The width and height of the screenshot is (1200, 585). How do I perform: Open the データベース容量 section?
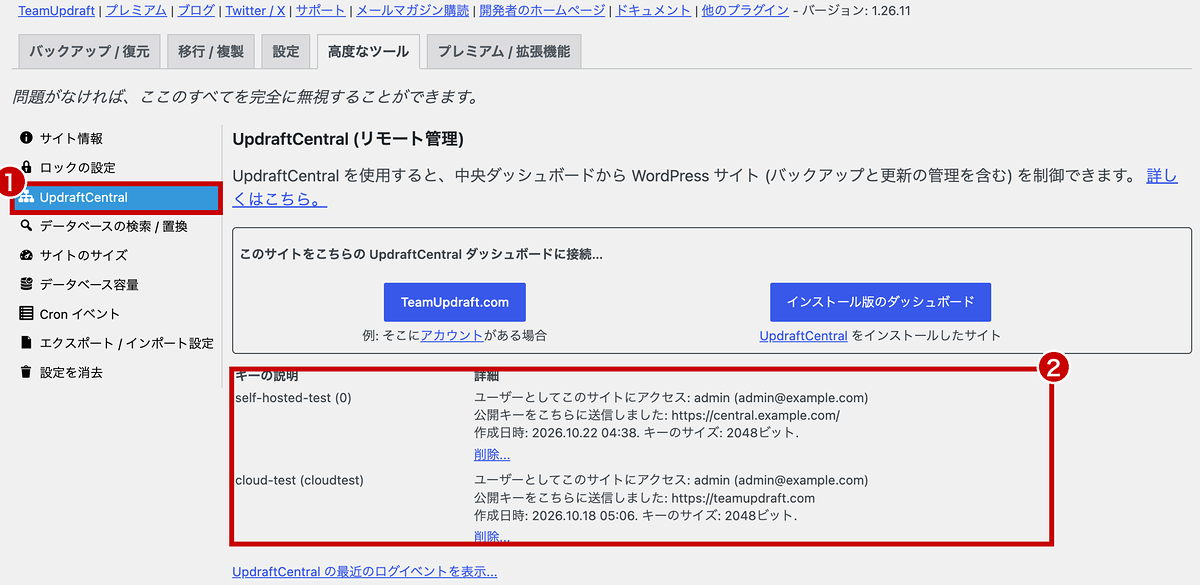89,284
